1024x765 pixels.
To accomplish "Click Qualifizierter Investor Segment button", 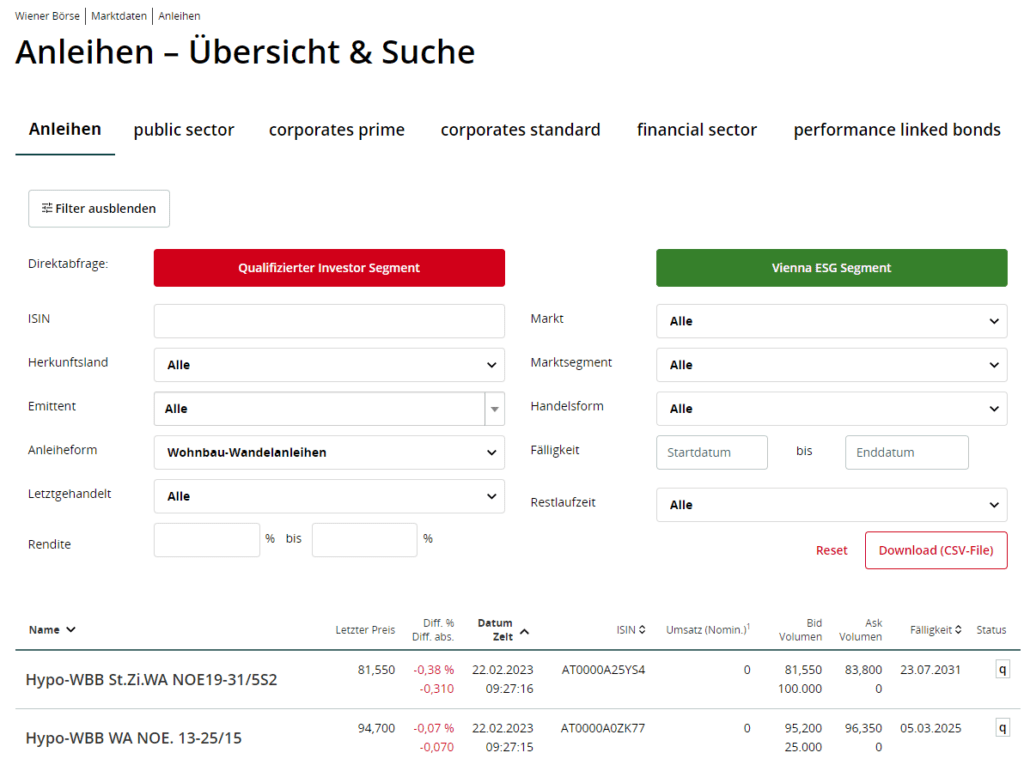I will coord(329,268).
